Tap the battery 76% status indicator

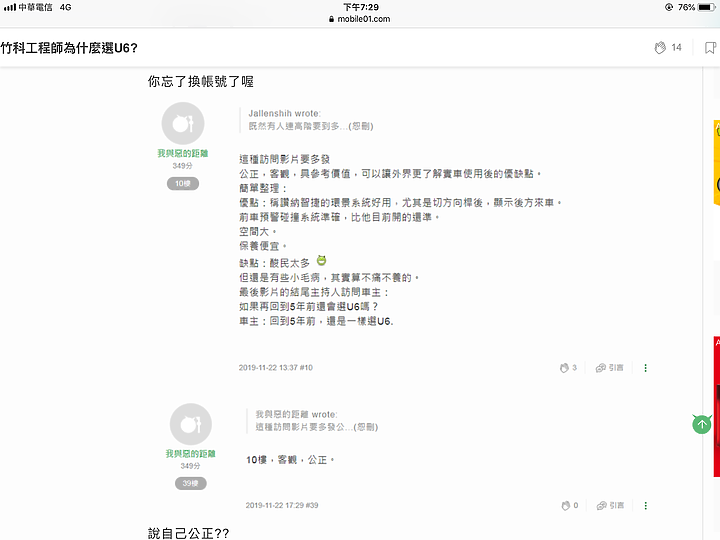tap(697, 7)
